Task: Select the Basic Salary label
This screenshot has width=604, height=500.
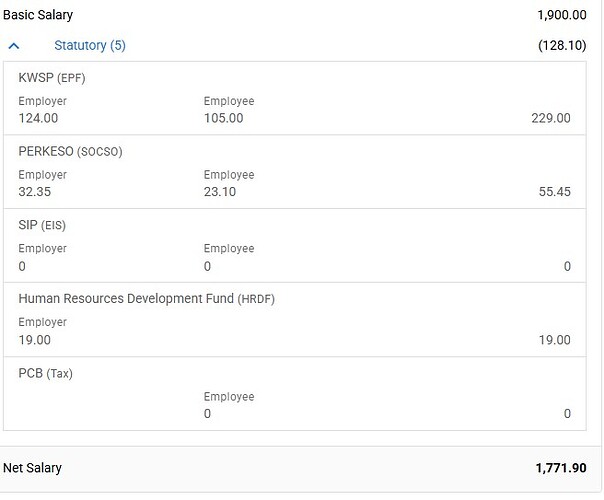Action: [x=38, y=15]
